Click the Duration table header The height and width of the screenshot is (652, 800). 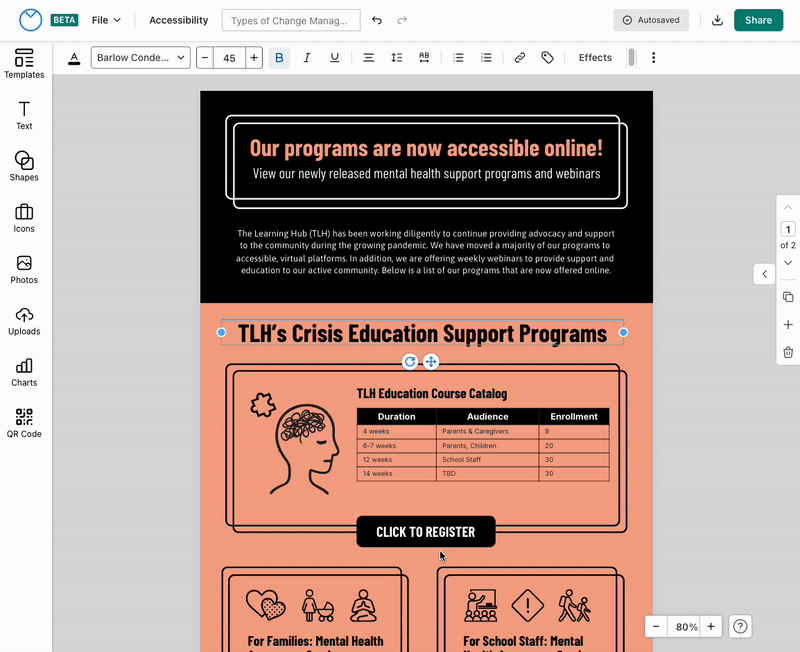396,416
